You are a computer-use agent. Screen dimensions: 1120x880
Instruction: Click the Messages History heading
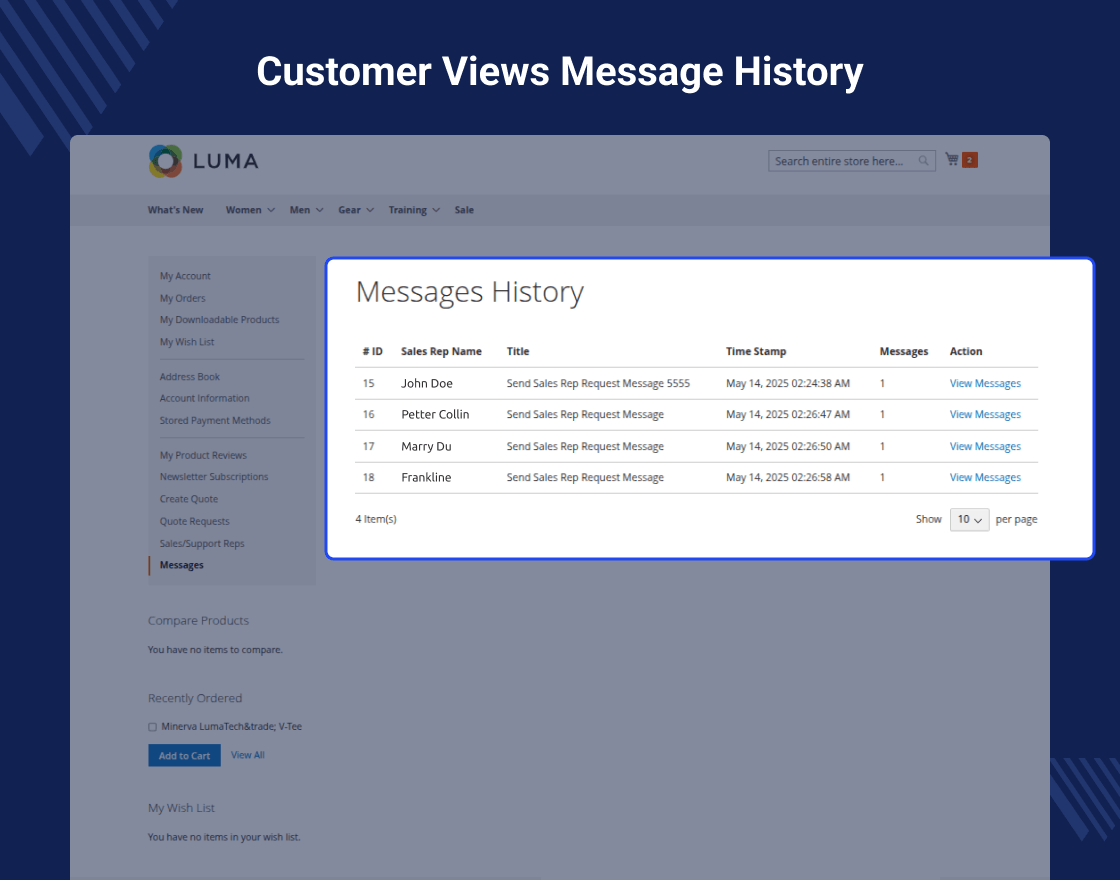point(470,292)
